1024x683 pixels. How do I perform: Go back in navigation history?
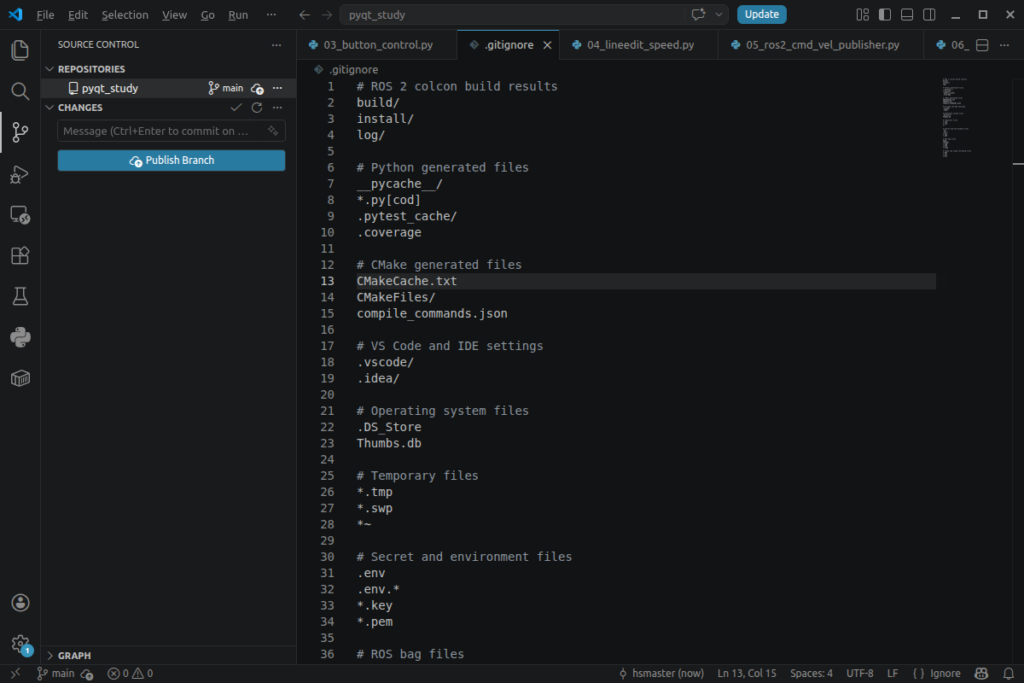[x=304, y=14]
